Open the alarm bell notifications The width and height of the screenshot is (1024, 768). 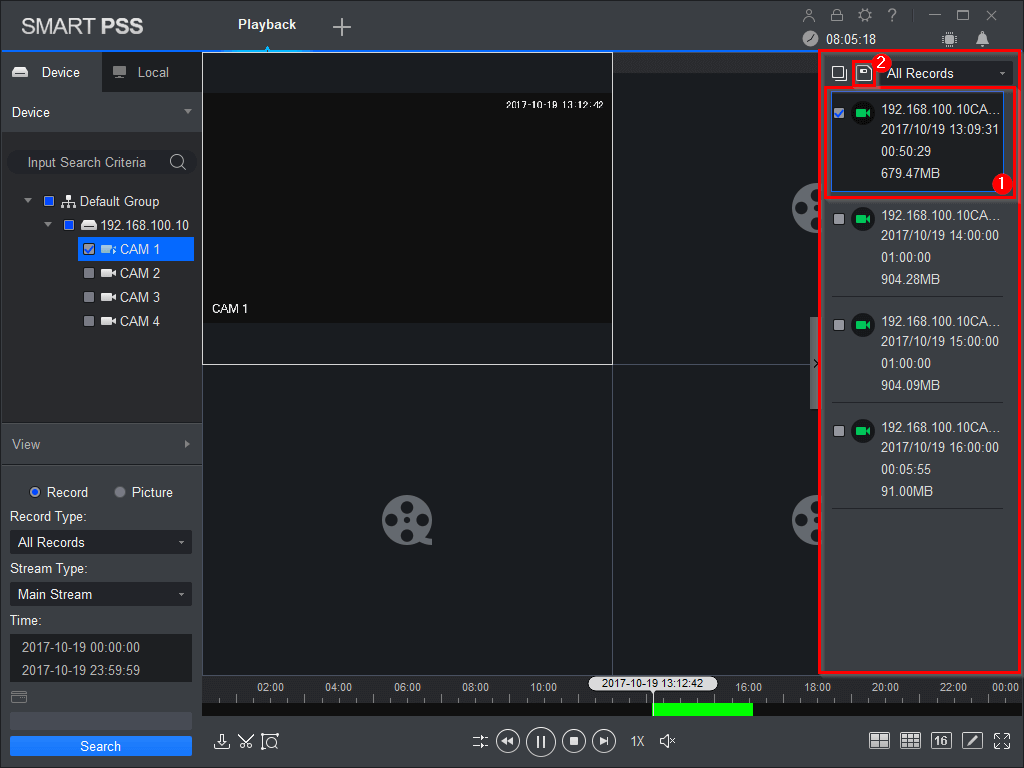[982, 39]
